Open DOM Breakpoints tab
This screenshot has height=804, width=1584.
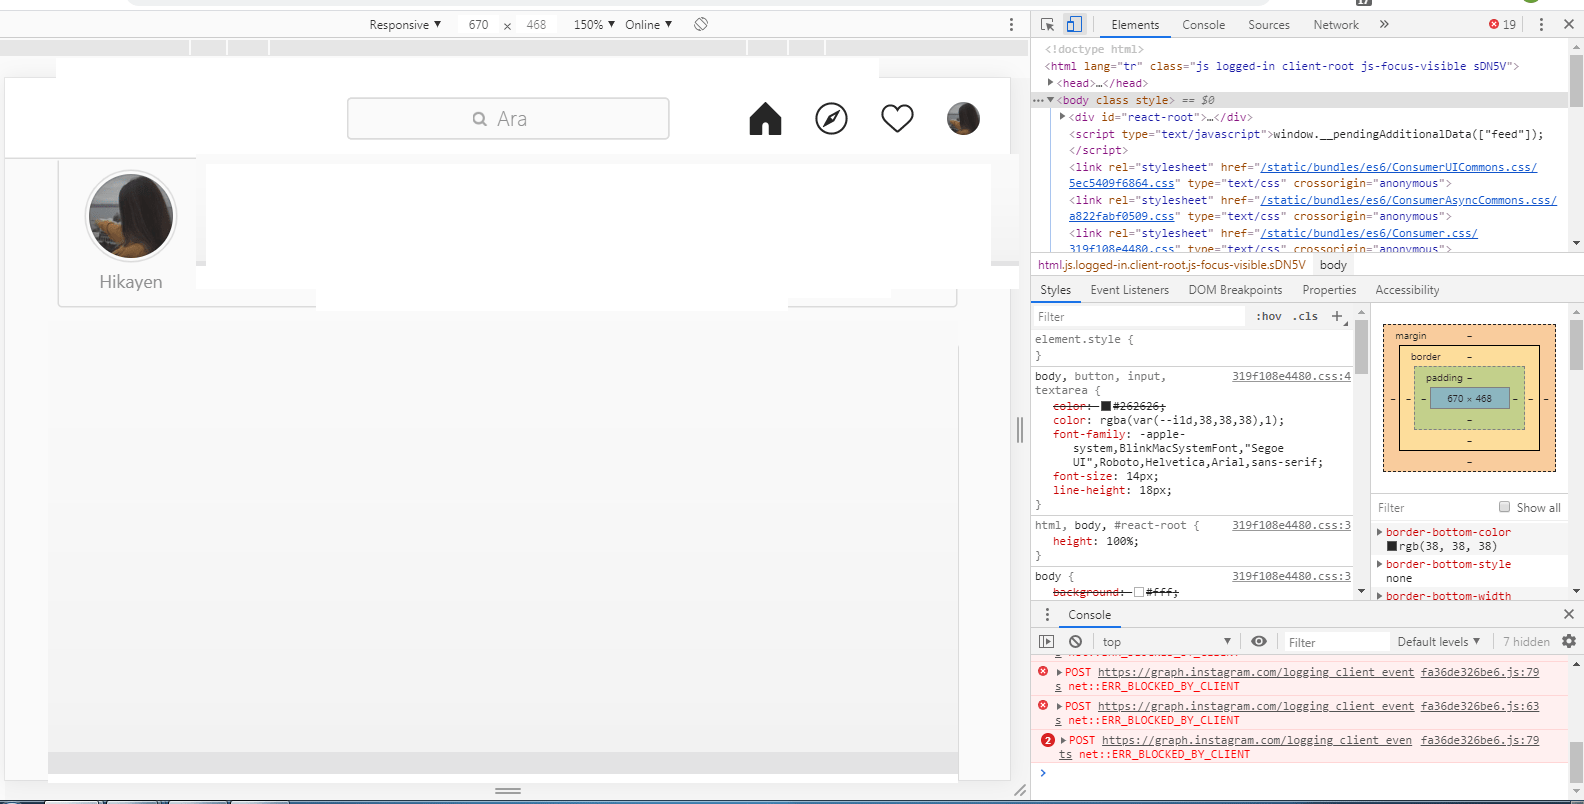click(1235, 290)
